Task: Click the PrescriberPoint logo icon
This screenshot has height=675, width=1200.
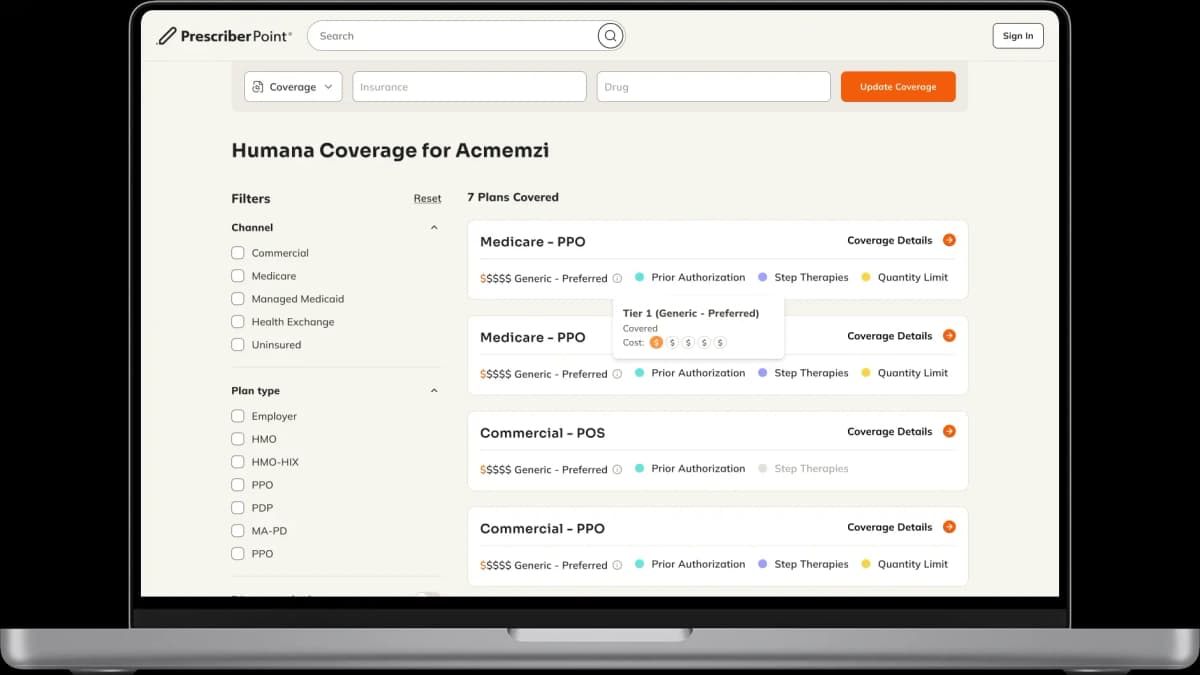Action: [167, 34]
